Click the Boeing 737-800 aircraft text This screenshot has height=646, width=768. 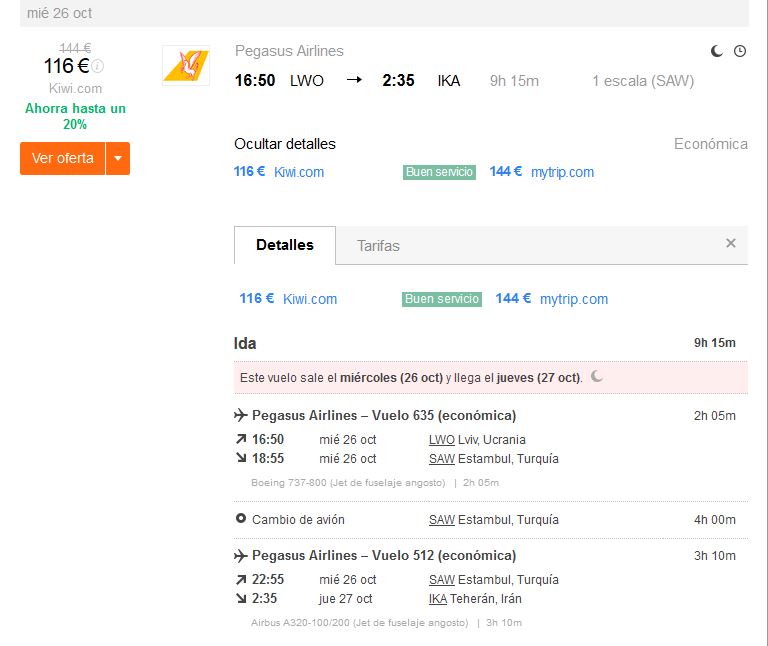point(348,483)
